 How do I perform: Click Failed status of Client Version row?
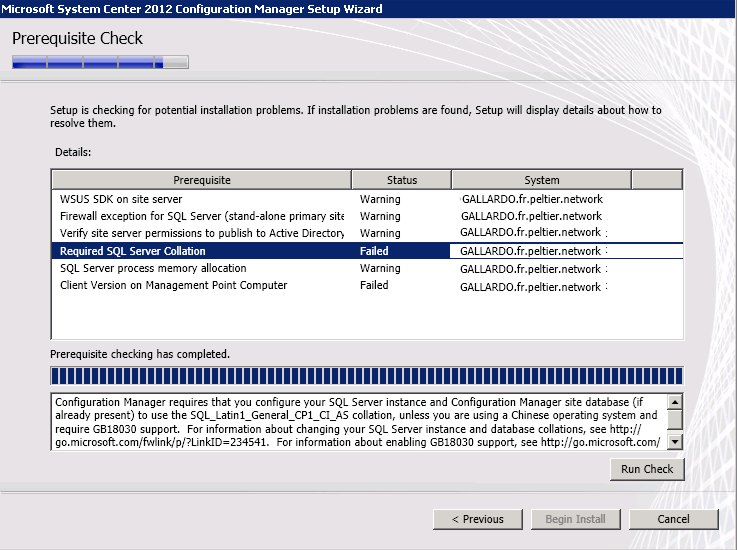374,285
